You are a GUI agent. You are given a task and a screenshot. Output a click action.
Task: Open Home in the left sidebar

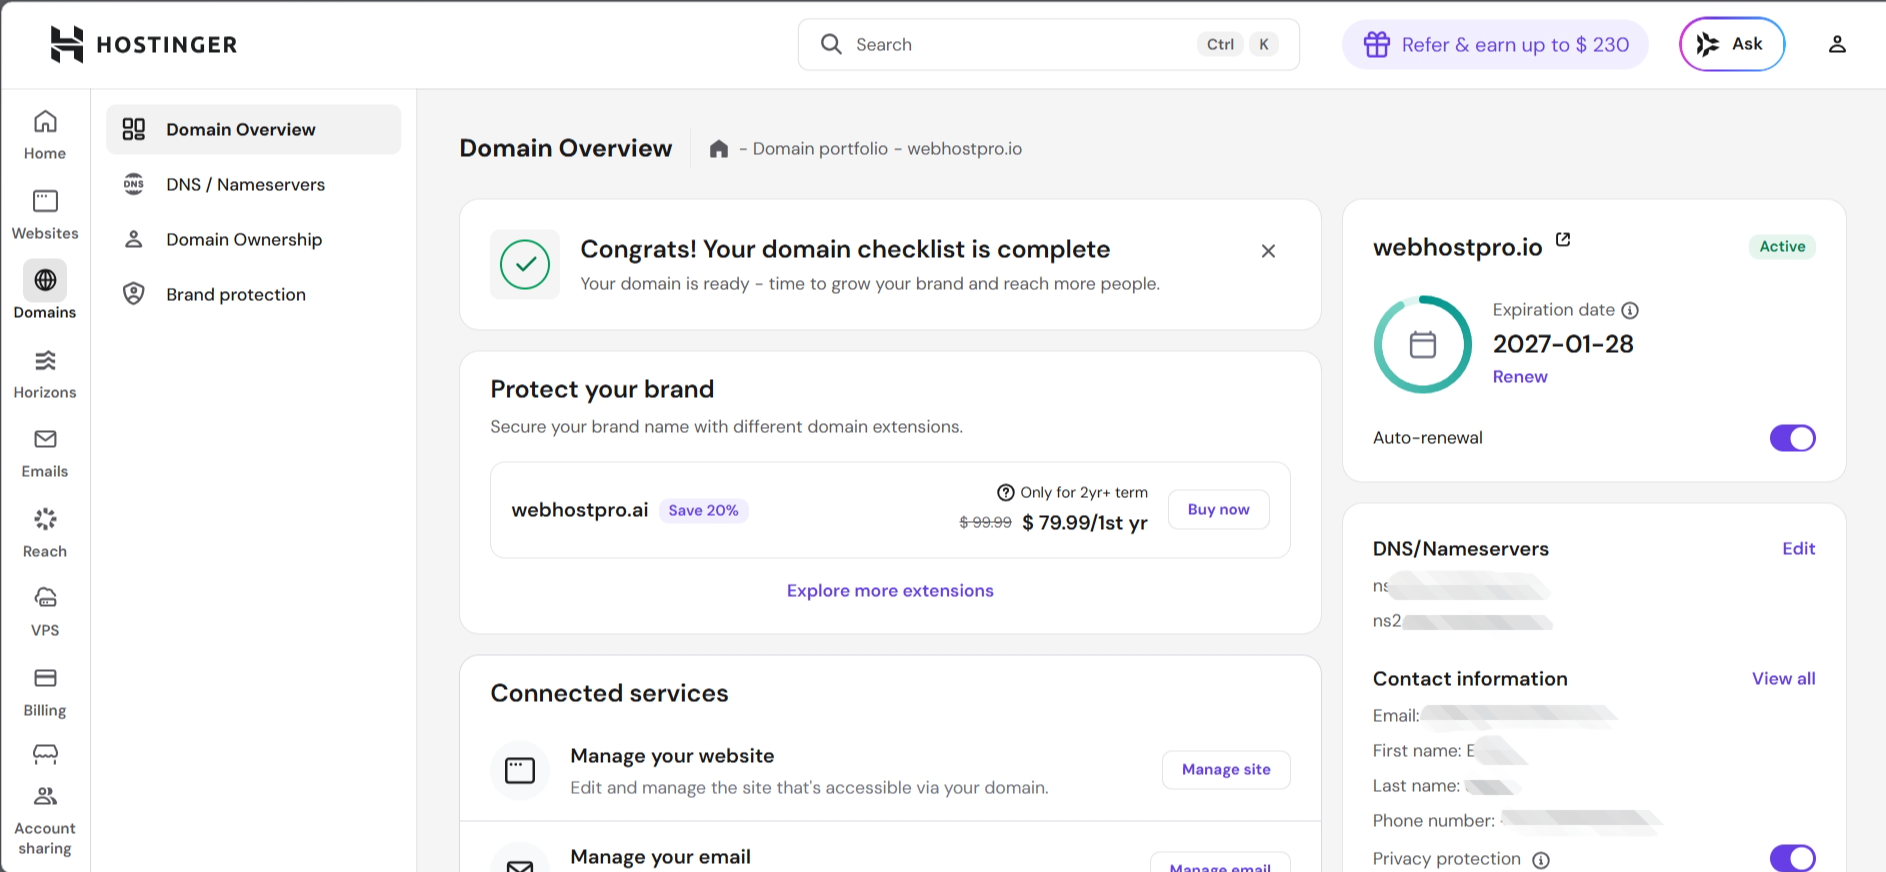45,135
